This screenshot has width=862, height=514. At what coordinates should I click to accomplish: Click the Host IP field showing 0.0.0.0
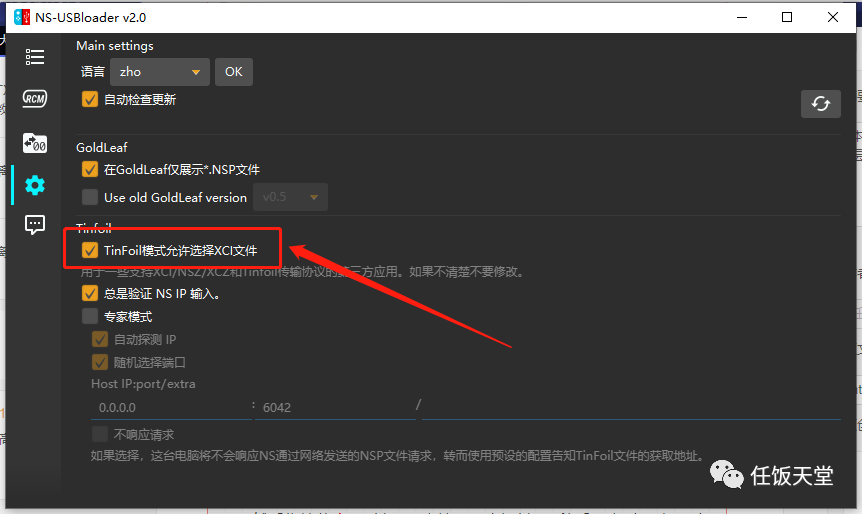point(171,407)
